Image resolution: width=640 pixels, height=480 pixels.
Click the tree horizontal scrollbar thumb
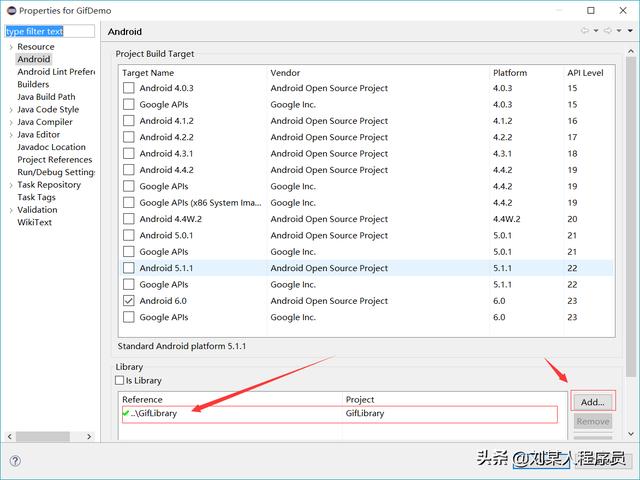[43, 436]
